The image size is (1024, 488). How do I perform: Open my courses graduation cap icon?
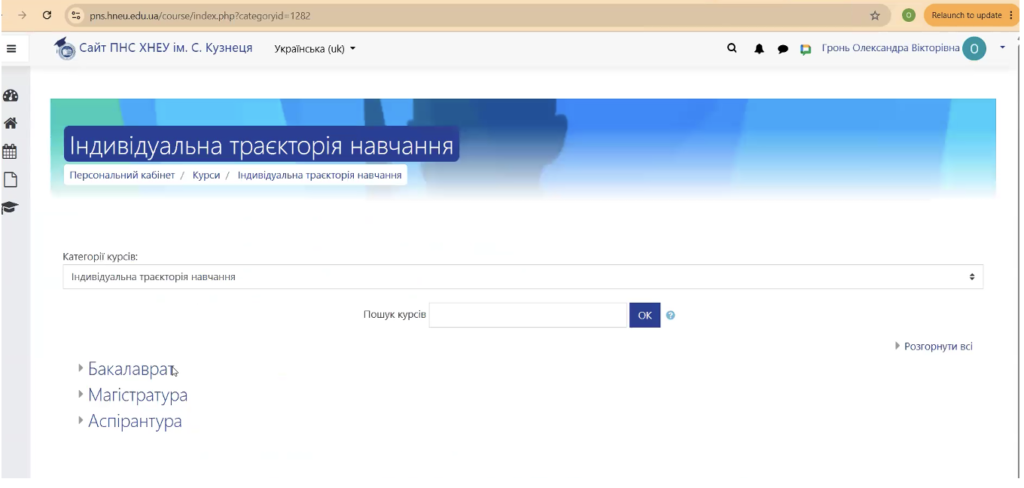coord(10,208)
